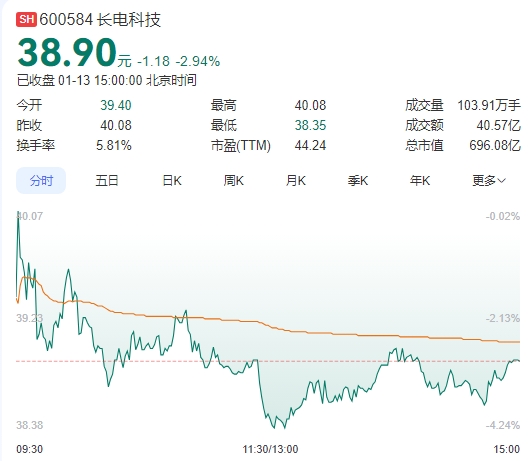
Task: Click the 昨收 previous close 40.08
Action: click(x=116, y=125)
